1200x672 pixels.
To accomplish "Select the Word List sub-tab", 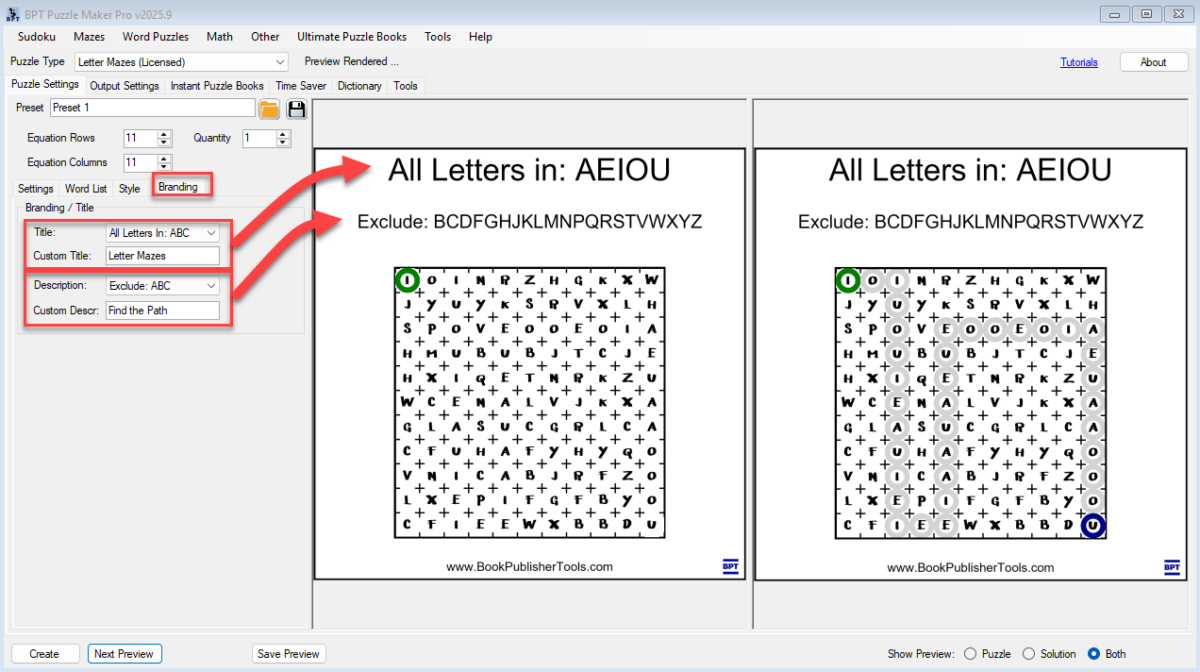I will pos(86,188).
